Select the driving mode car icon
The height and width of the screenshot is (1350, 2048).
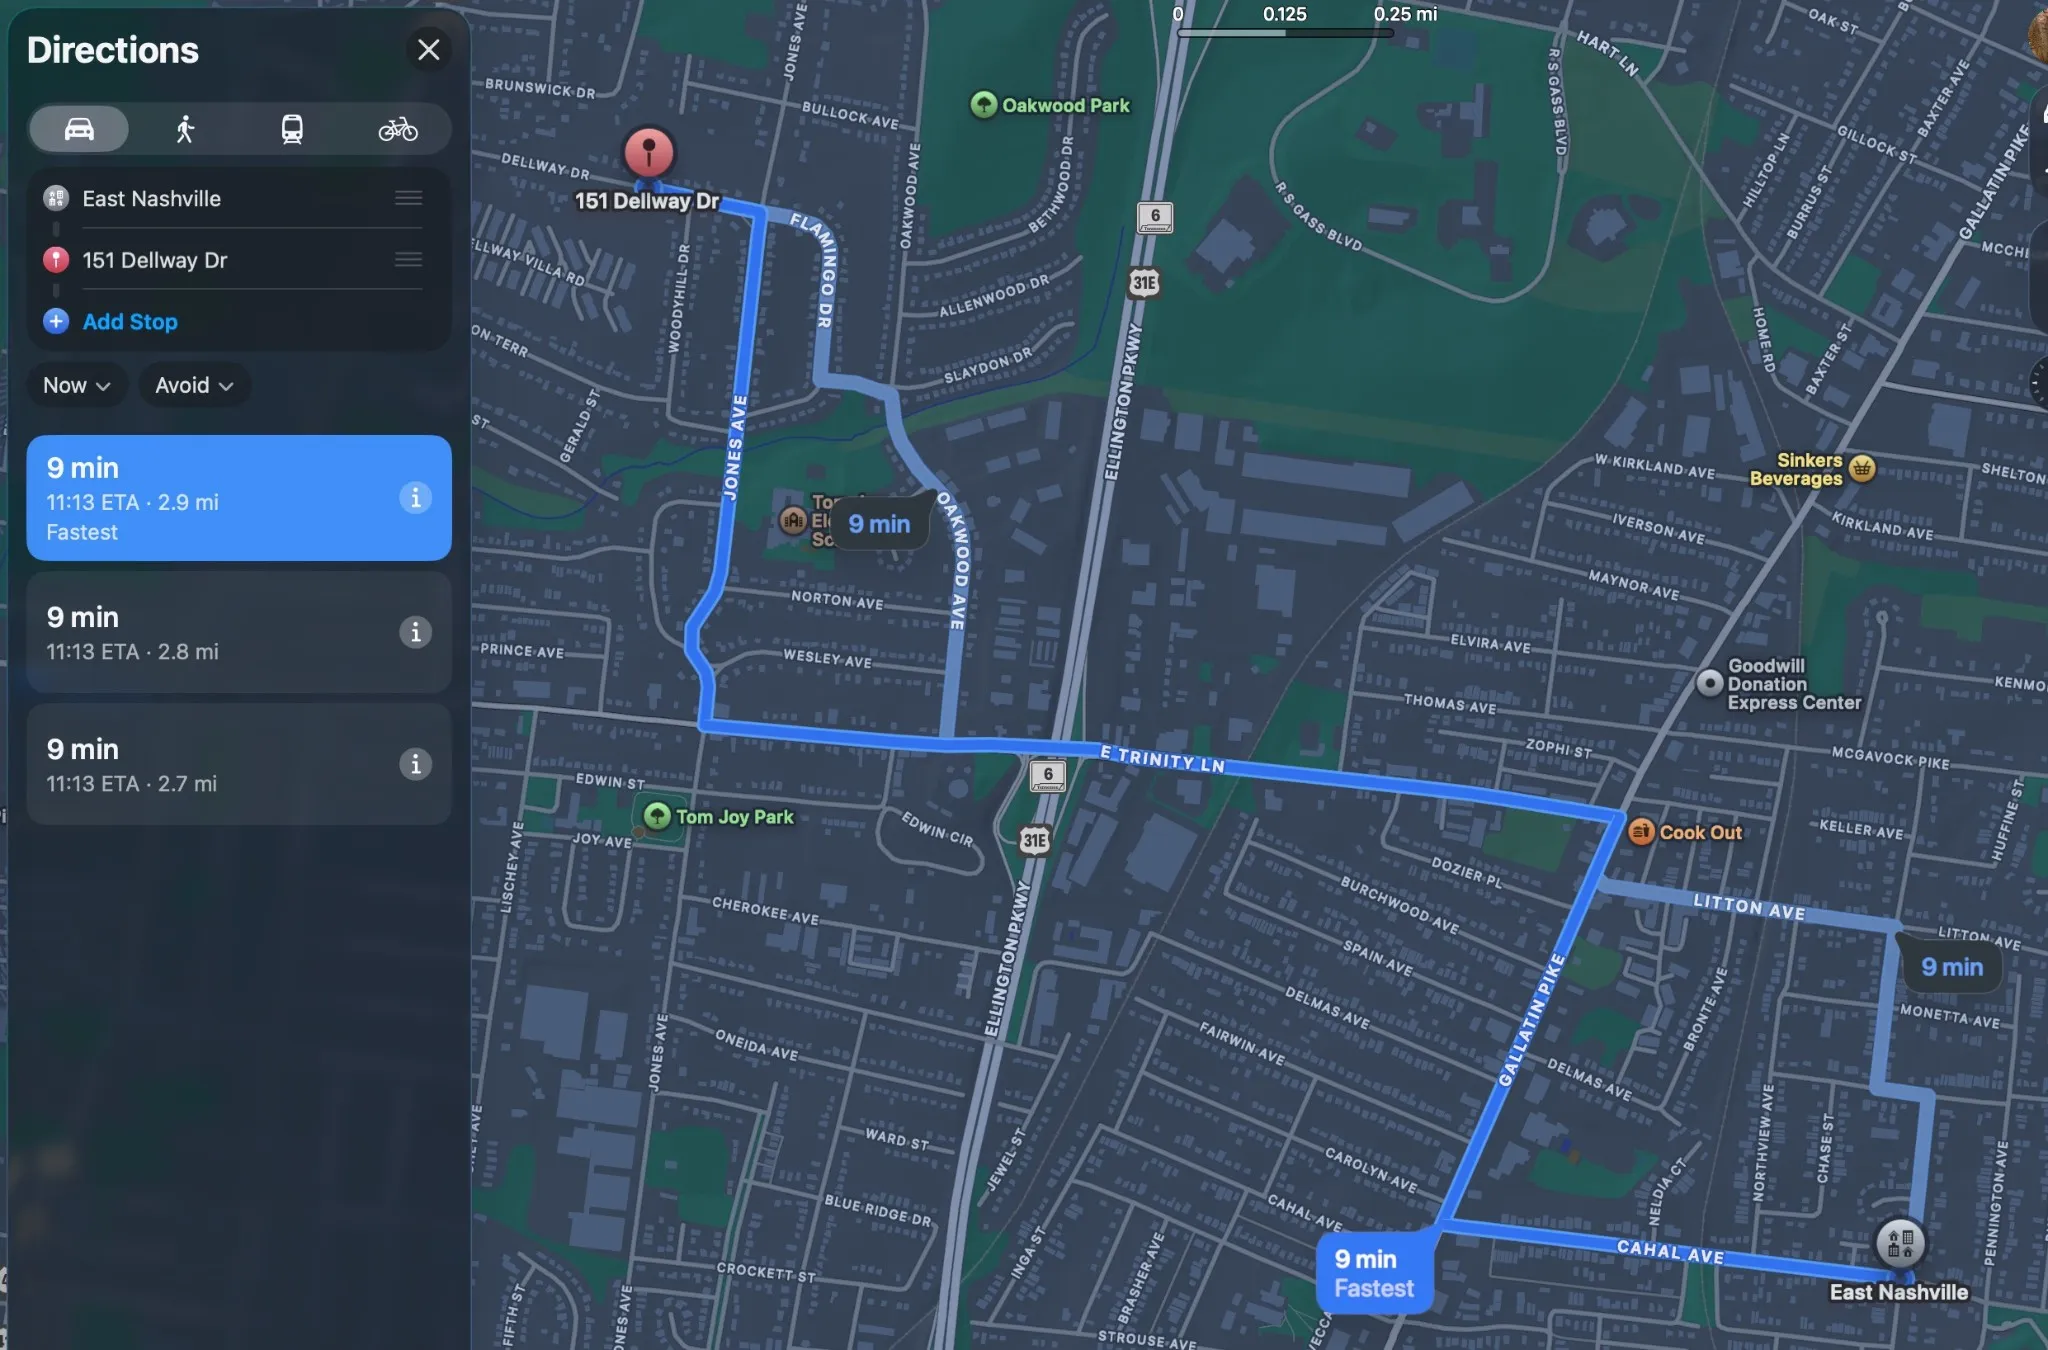pos(79,129)
